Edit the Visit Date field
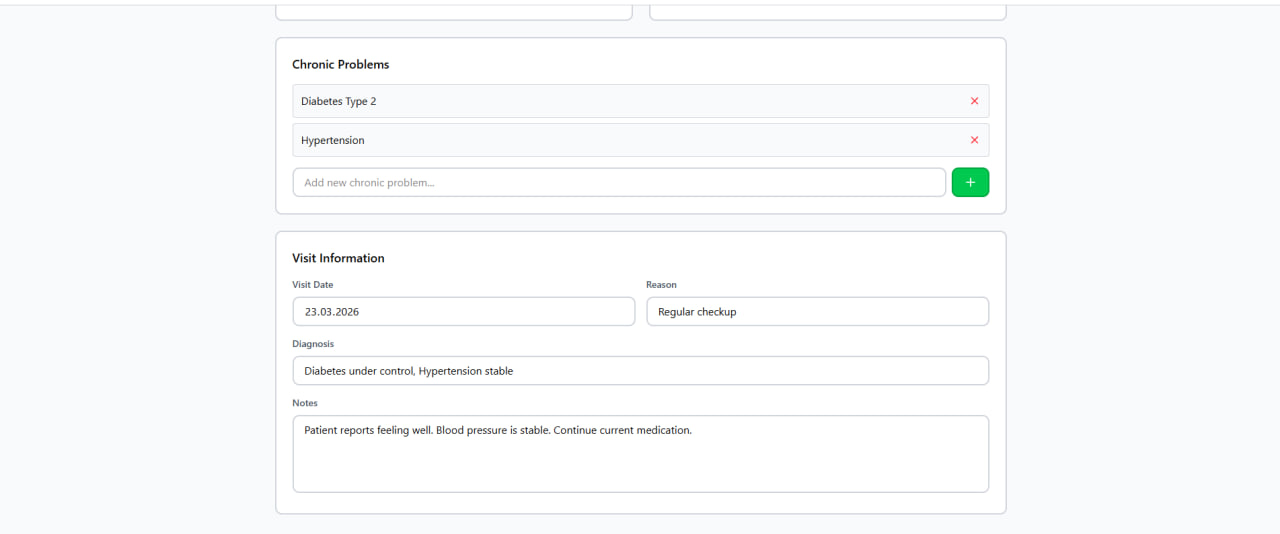This screenshot has width=1280, height=534. pyautogui.click(x=464, y=311)
